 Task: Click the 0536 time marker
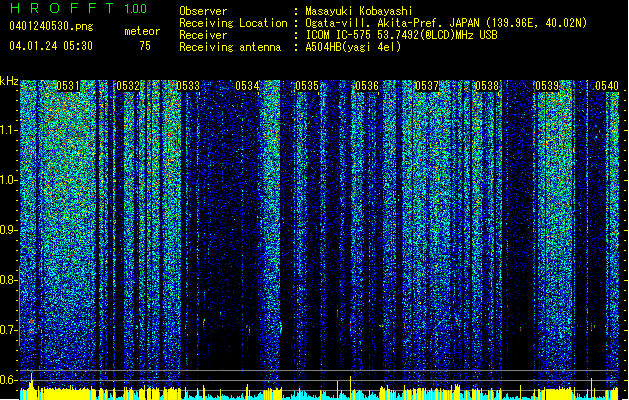(x=367, y=86)
